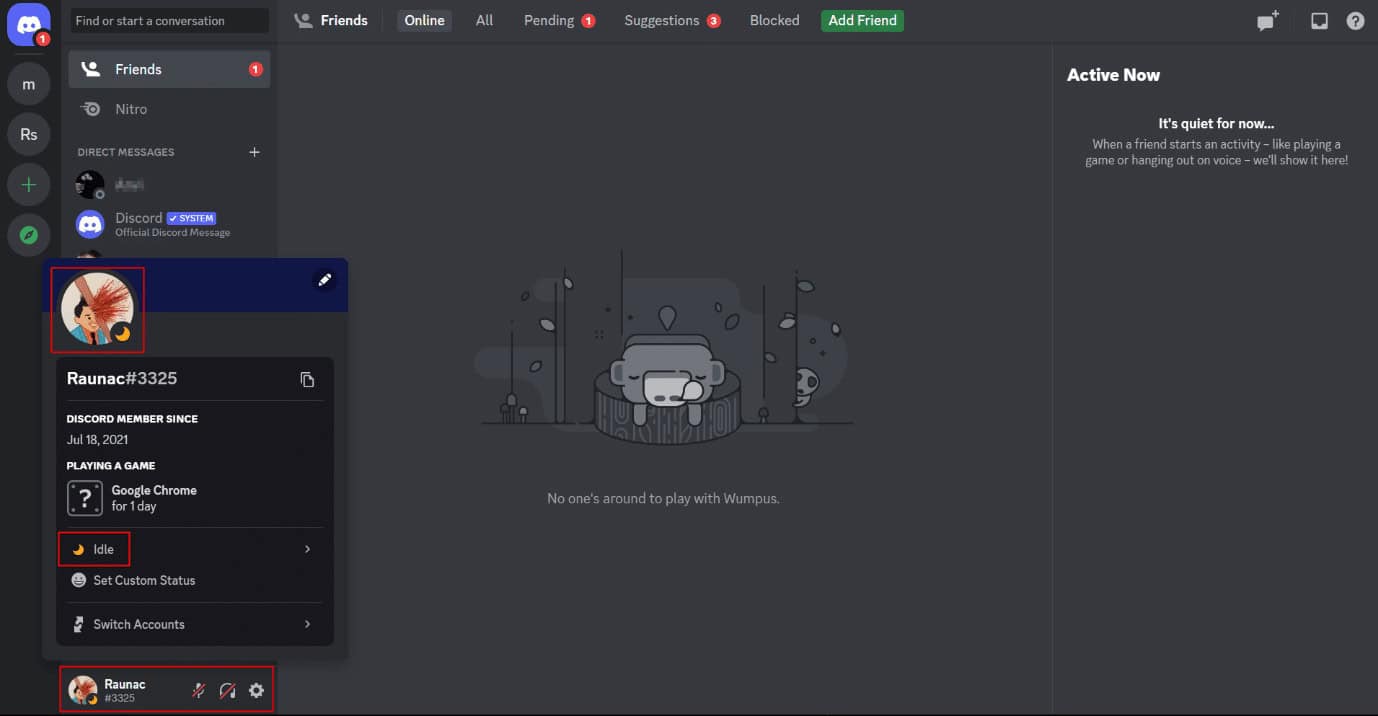Click the Add Friend button
This screenshot has height=716, width=1378.
[861, 20]
